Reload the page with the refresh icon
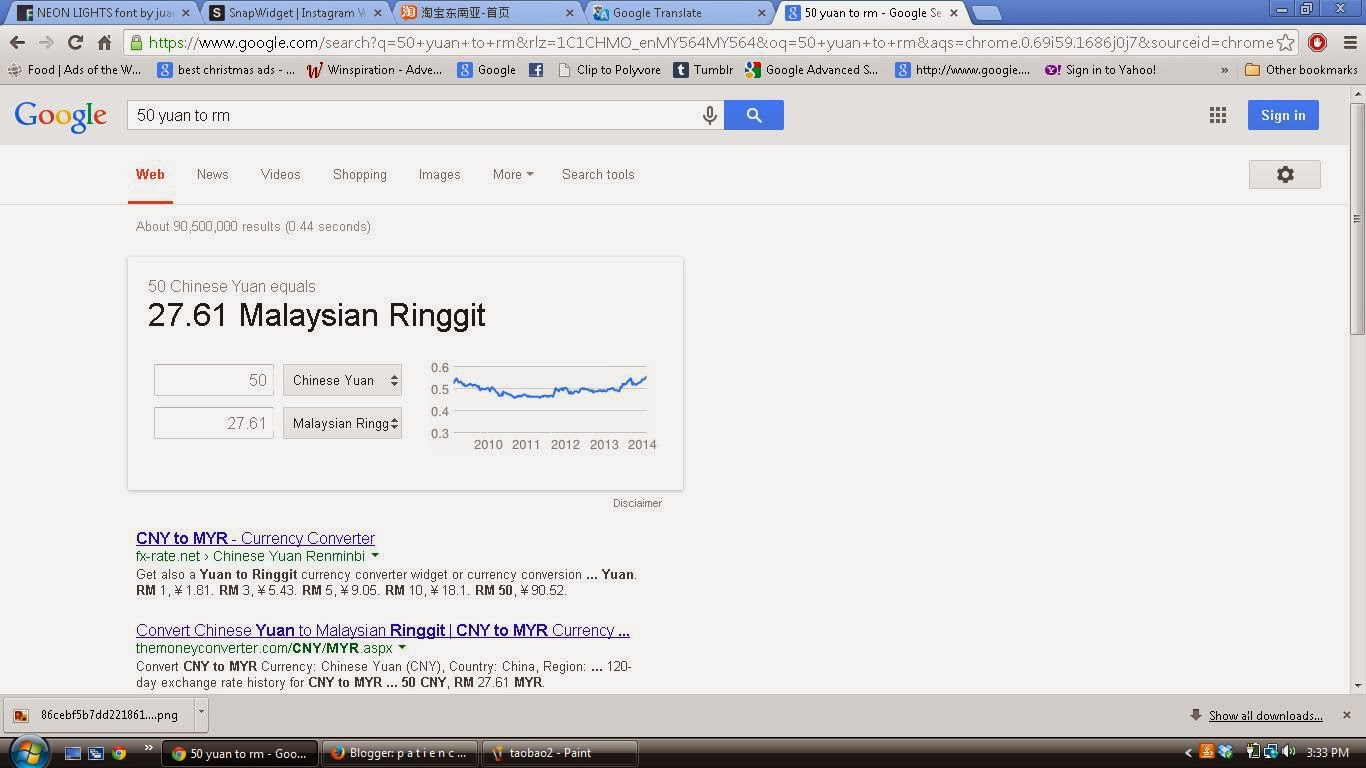1366x768 pixels. (75, 43)
